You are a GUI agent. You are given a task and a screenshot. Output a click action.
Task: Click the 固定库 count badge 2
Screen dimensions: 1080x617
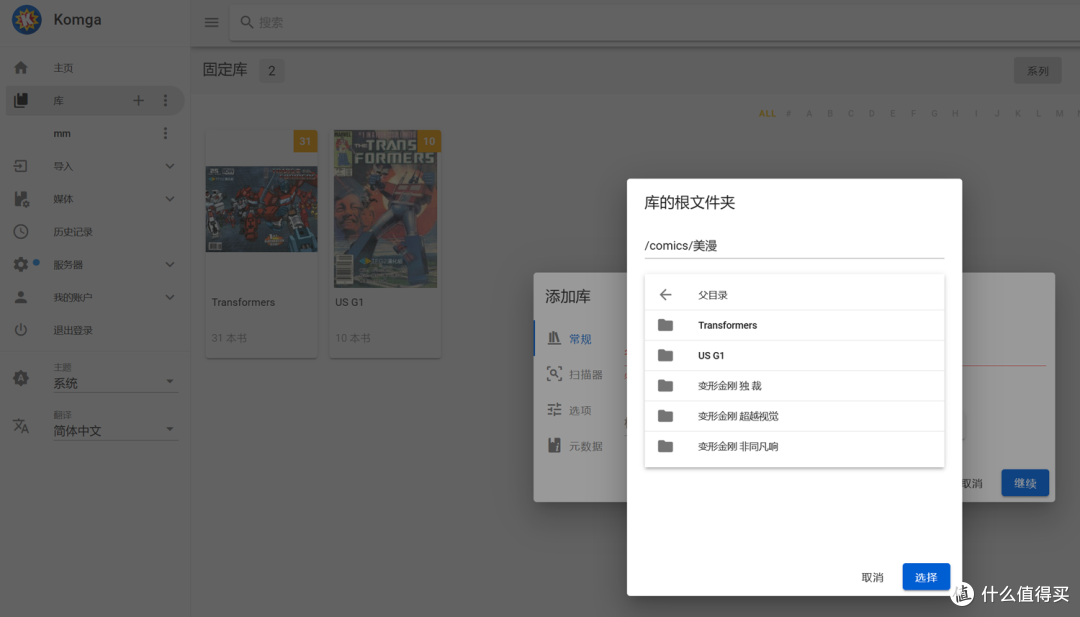271,70
